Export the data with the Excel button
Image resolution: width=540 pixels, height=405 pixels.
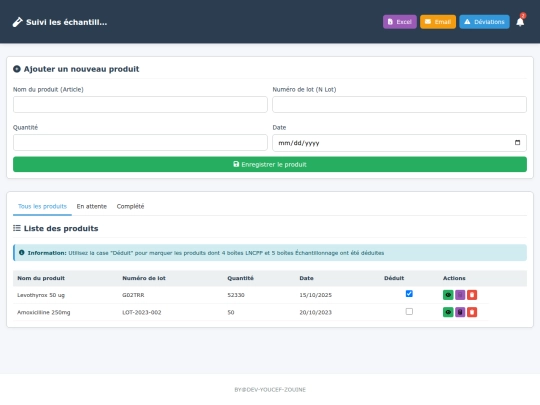click(399, 22)
